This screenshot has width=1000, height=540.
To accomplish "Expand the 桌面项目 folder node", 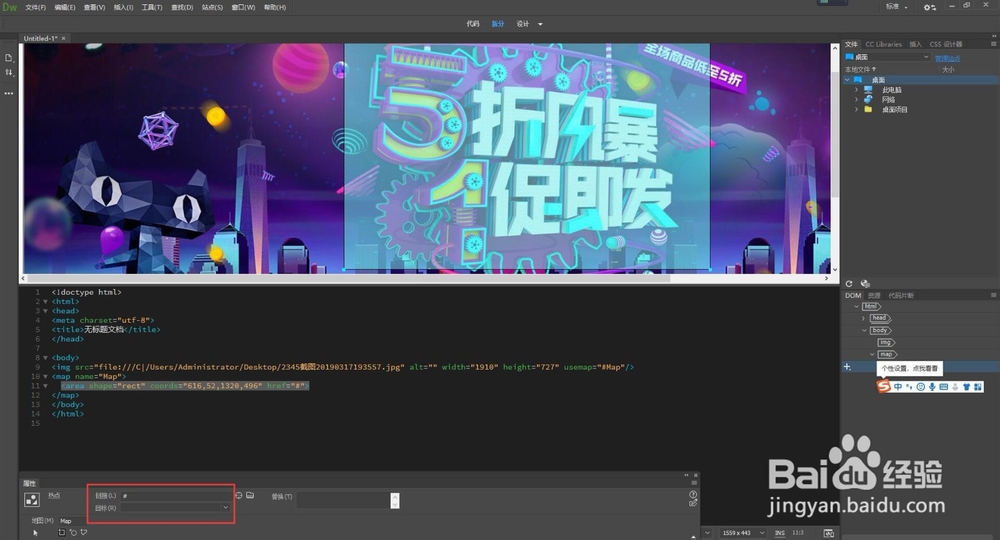I will click(857, 109).
